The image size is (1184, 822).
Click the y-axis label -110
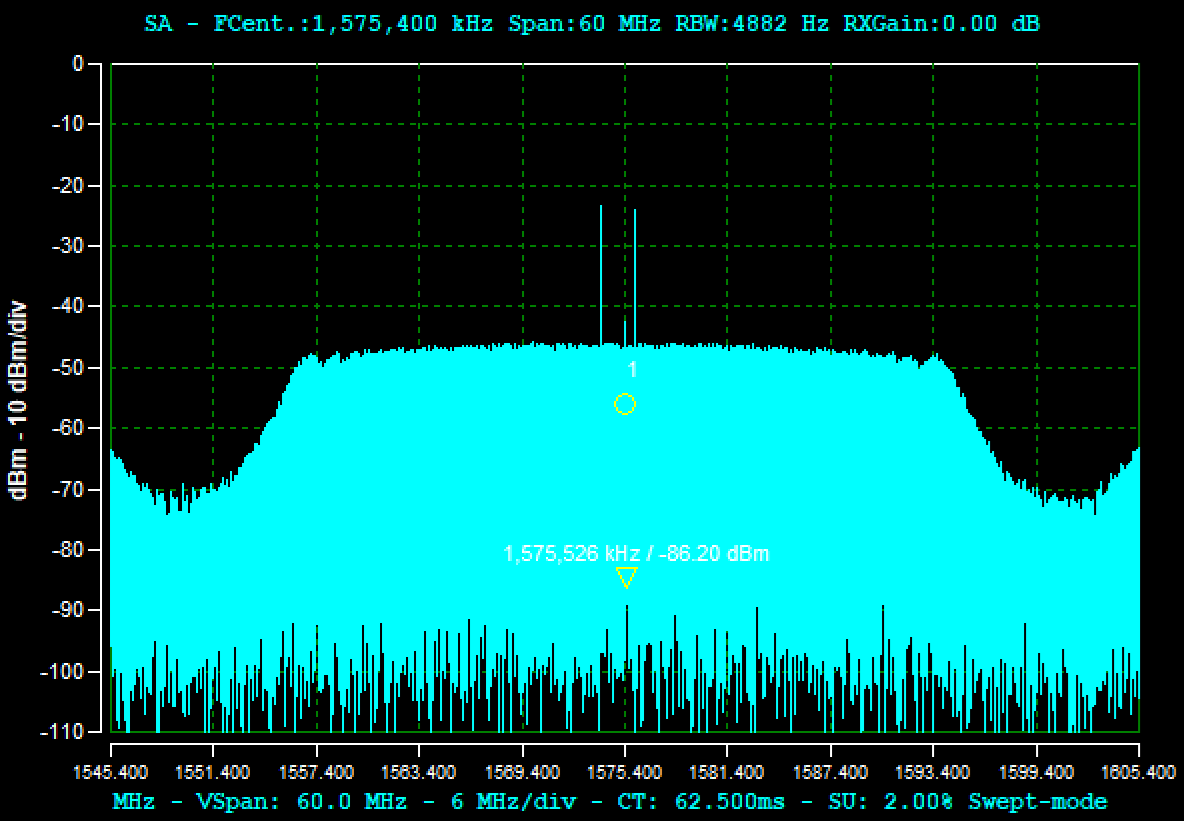point(64,731)
